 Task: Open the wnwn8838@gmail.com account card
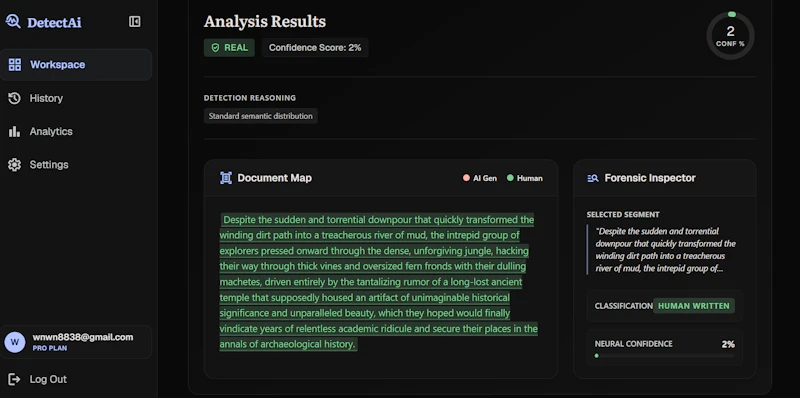click(76, 342)
